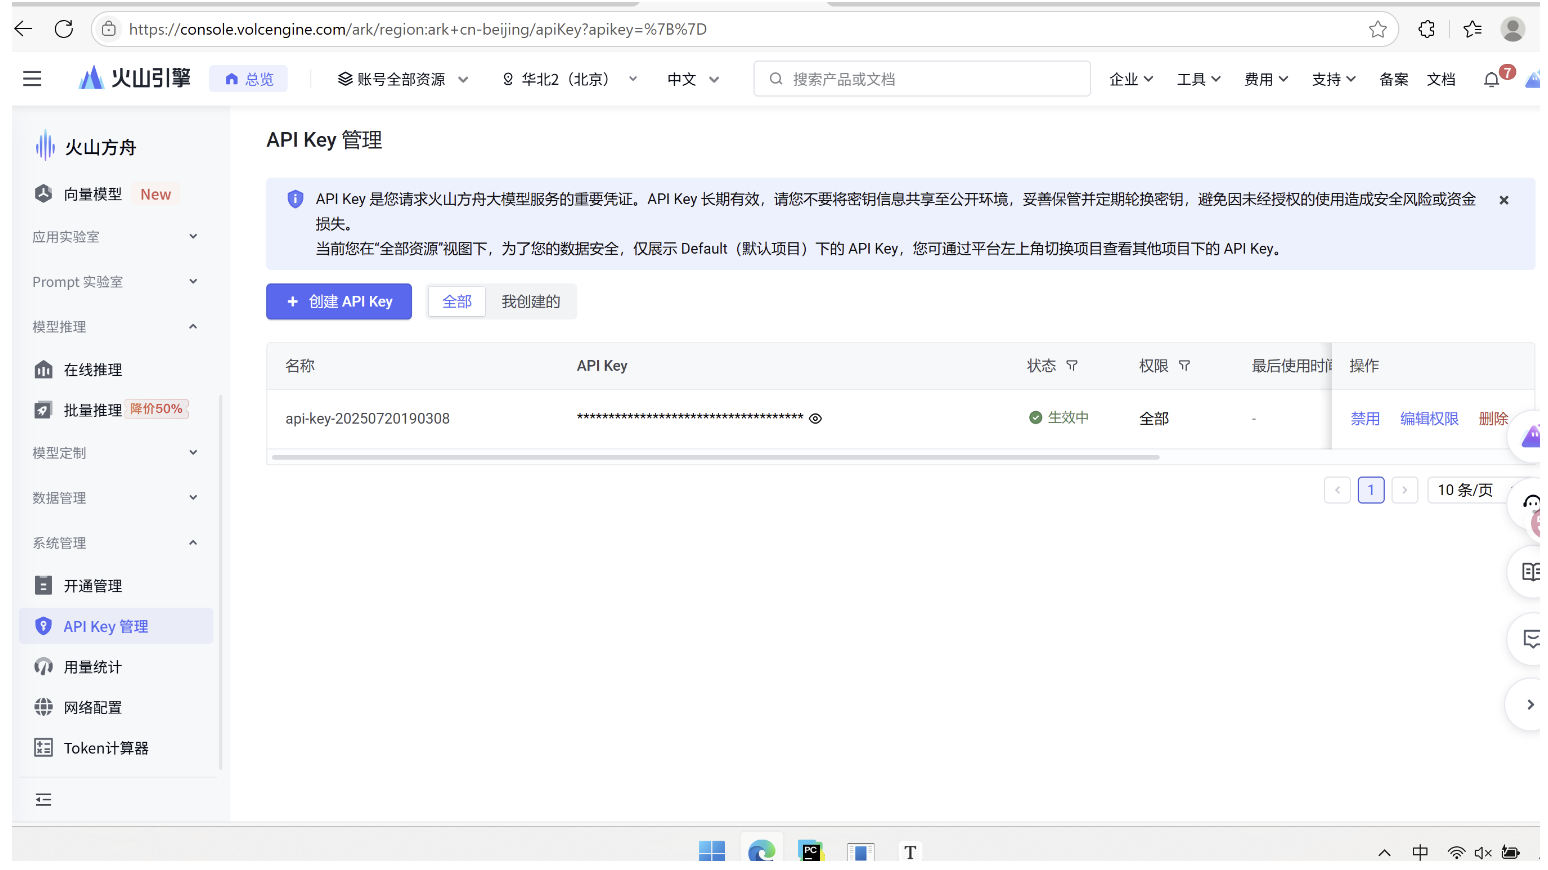Viewport: 1548px width, 870px height.
Task: Click the 创建 API Key button
Action: [x=339, y=301]
